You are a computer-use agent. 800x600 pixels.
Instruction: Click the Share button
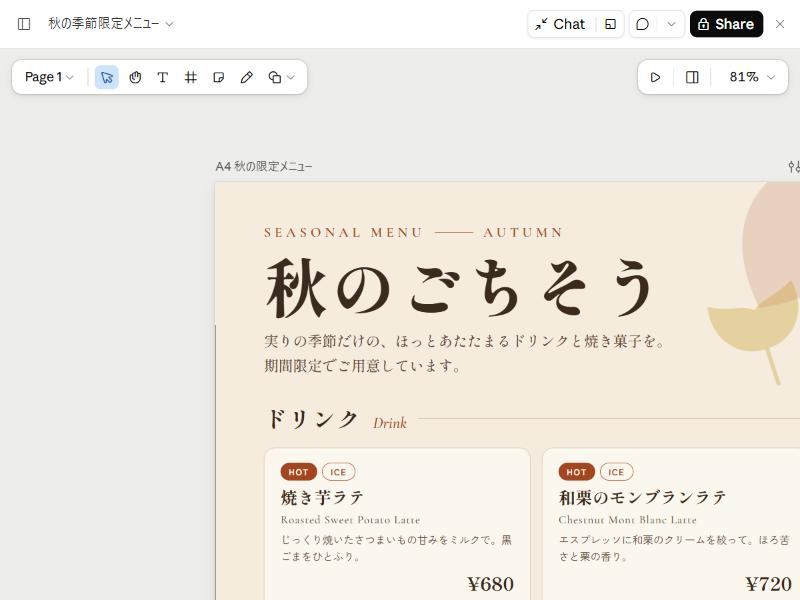coord(726,24)
